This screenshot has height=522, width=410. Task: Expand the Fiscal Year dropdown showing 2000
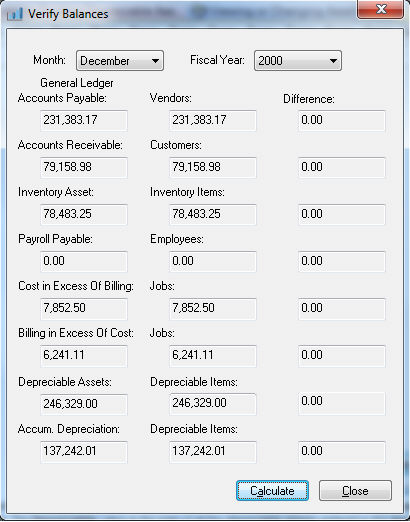pyautogui.click(x=298, y=61)
